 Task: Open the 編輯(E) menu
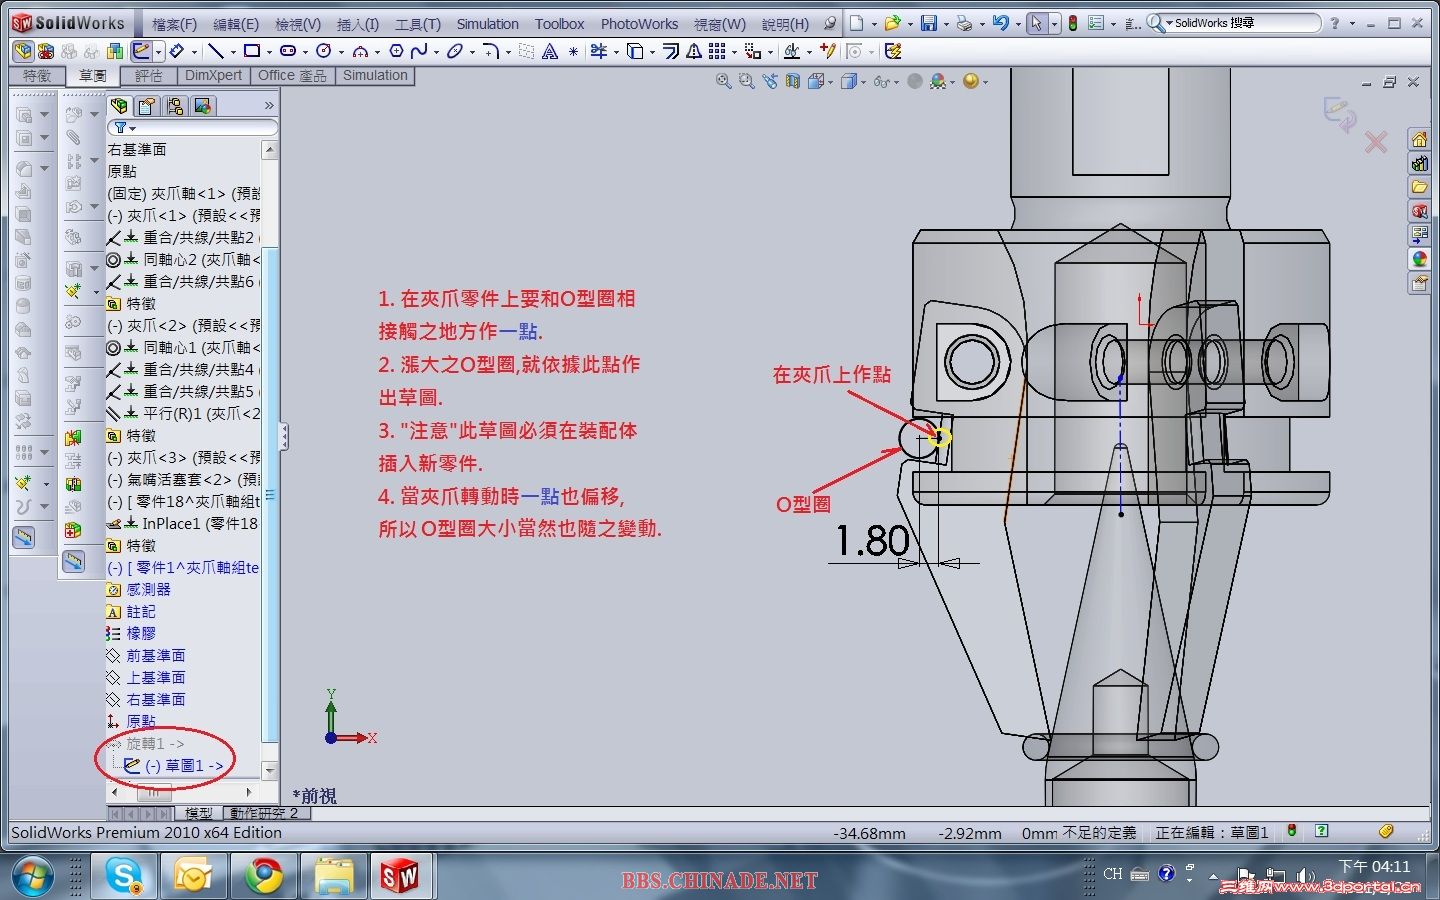[236, 24]
